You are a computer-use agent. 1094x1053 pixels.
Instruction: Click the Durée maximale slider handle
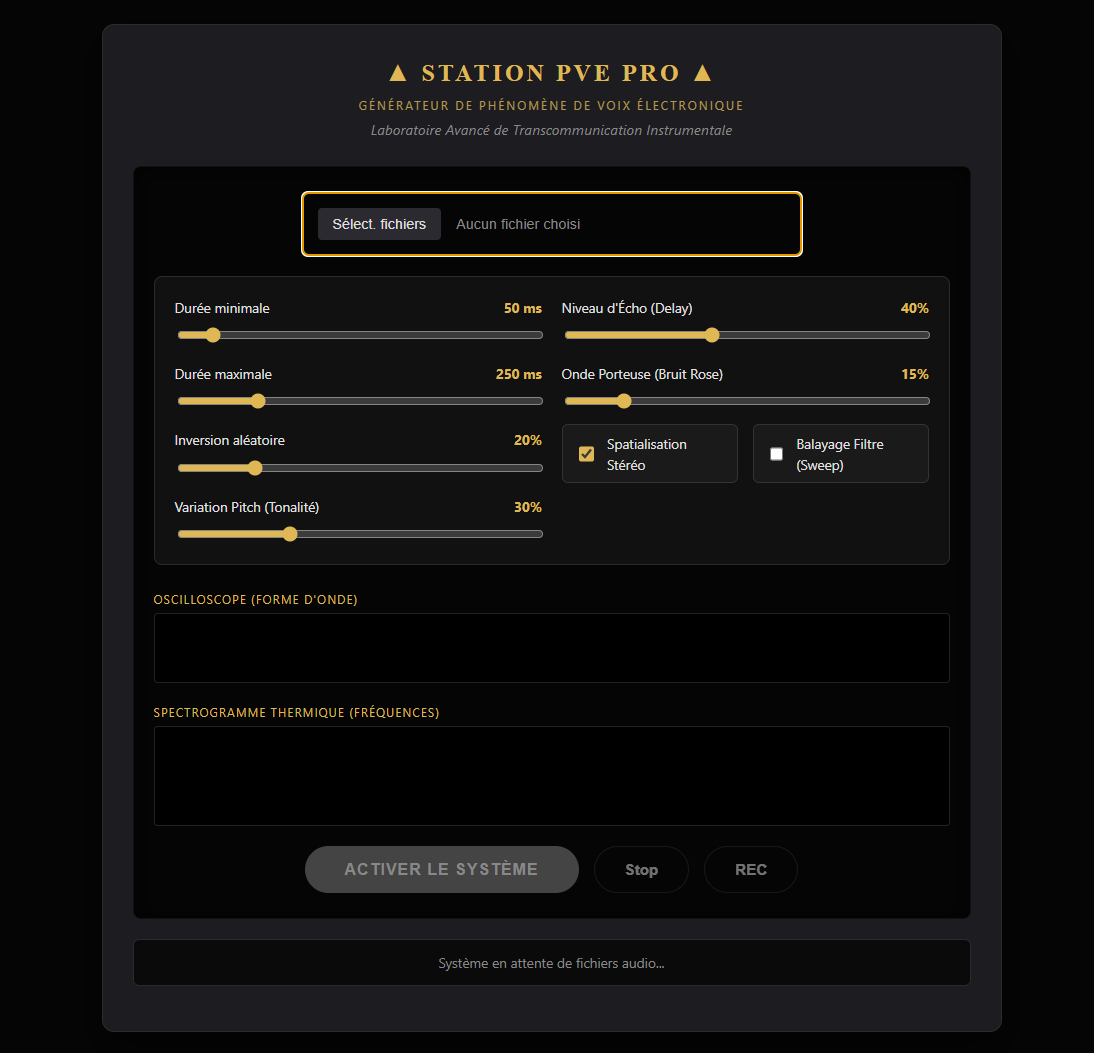click(x=258, y=401)
